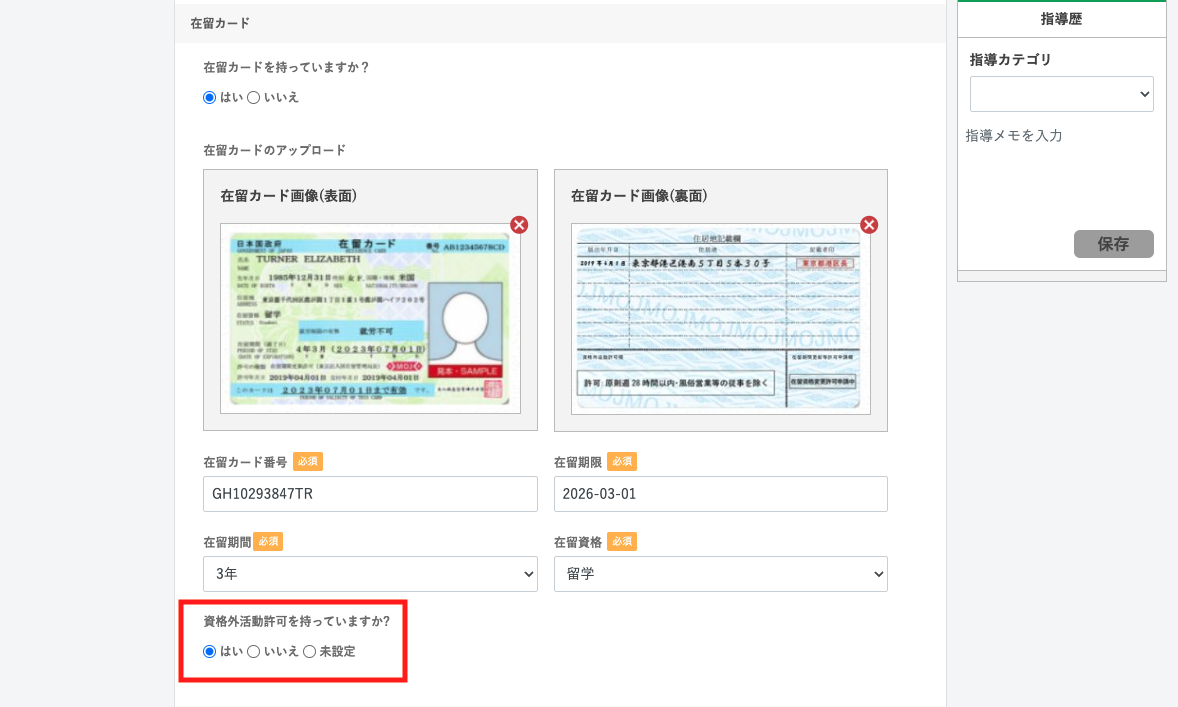Screen dimensions: 1178x707
Task: Click the 指導歴 panel header
Action: point(1062,20)
